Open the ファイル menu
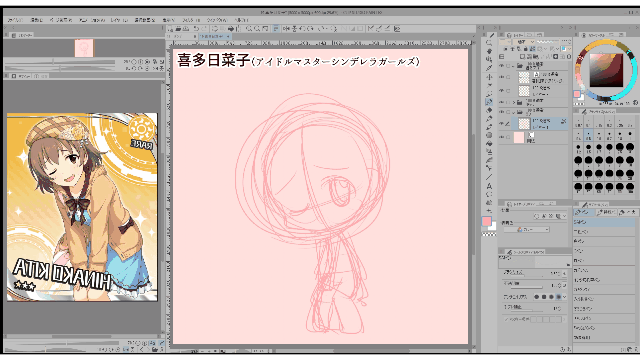The height and width of the screenshot is (360, 640). tap(15, 20)
